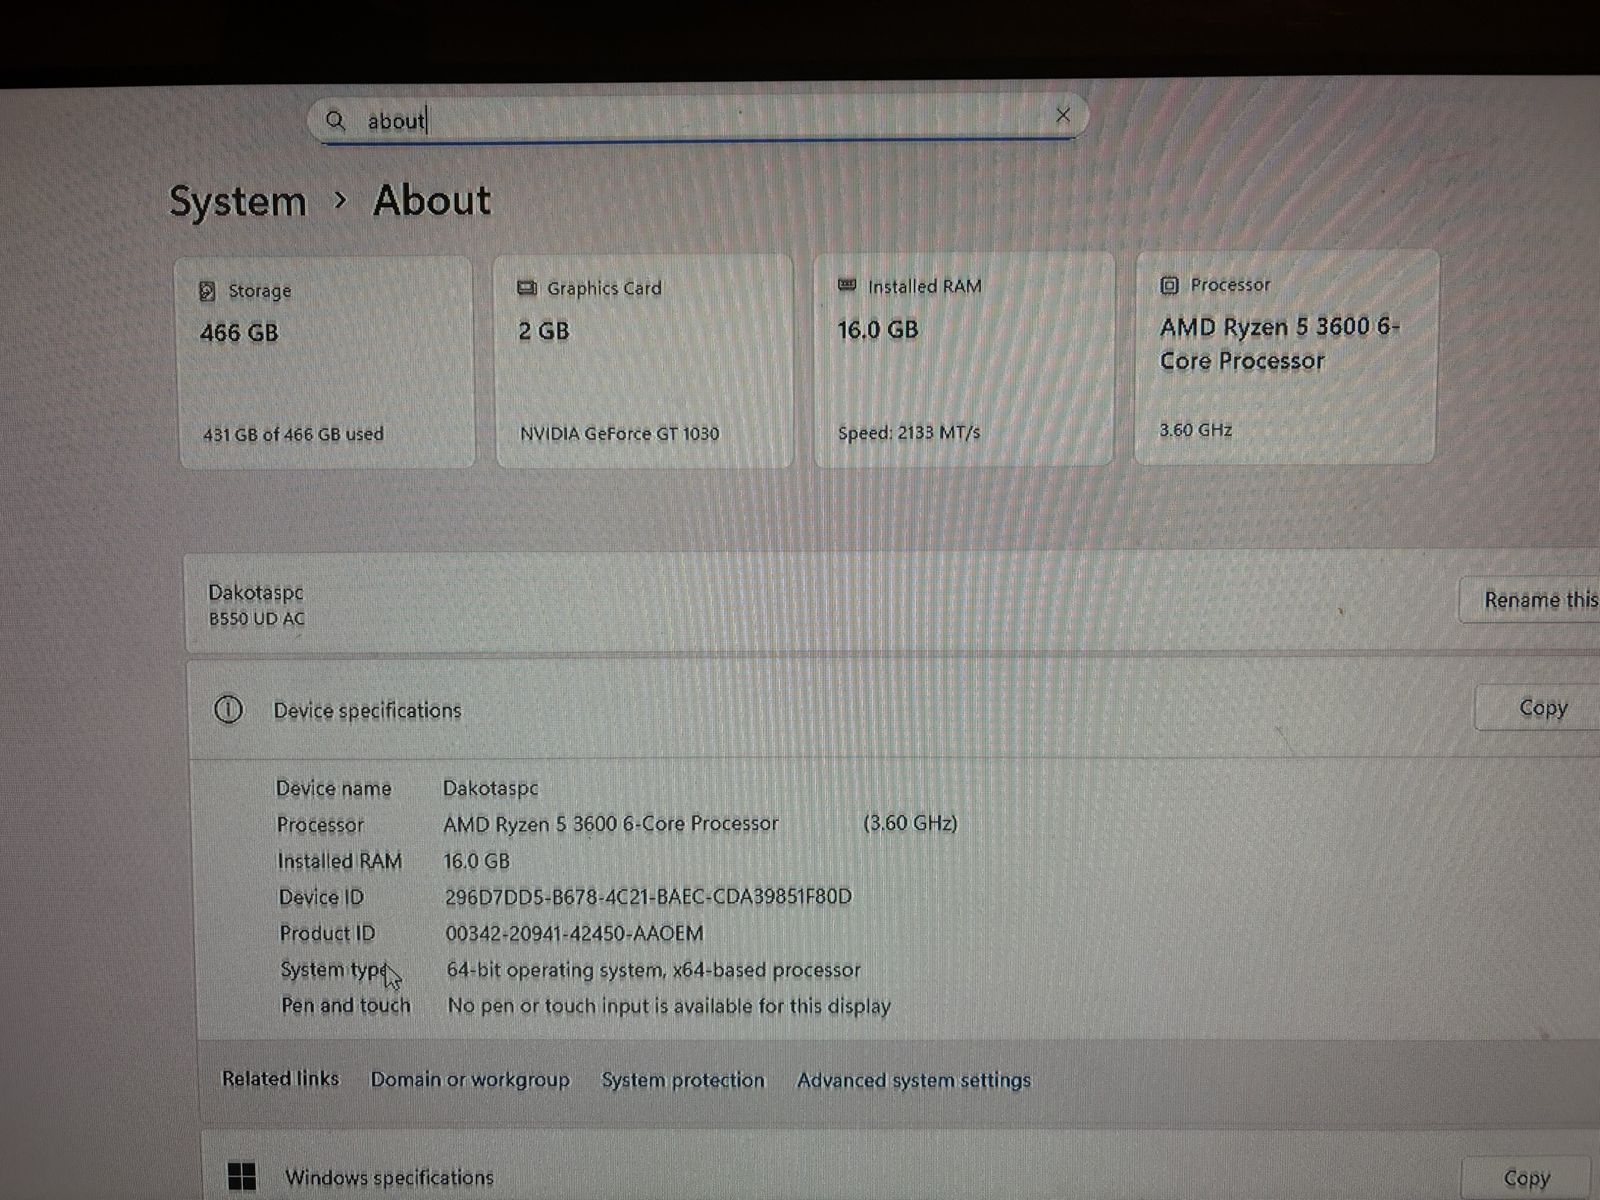Click the Graphics Card icon
1600x1200 pixels.
(527, 288)
